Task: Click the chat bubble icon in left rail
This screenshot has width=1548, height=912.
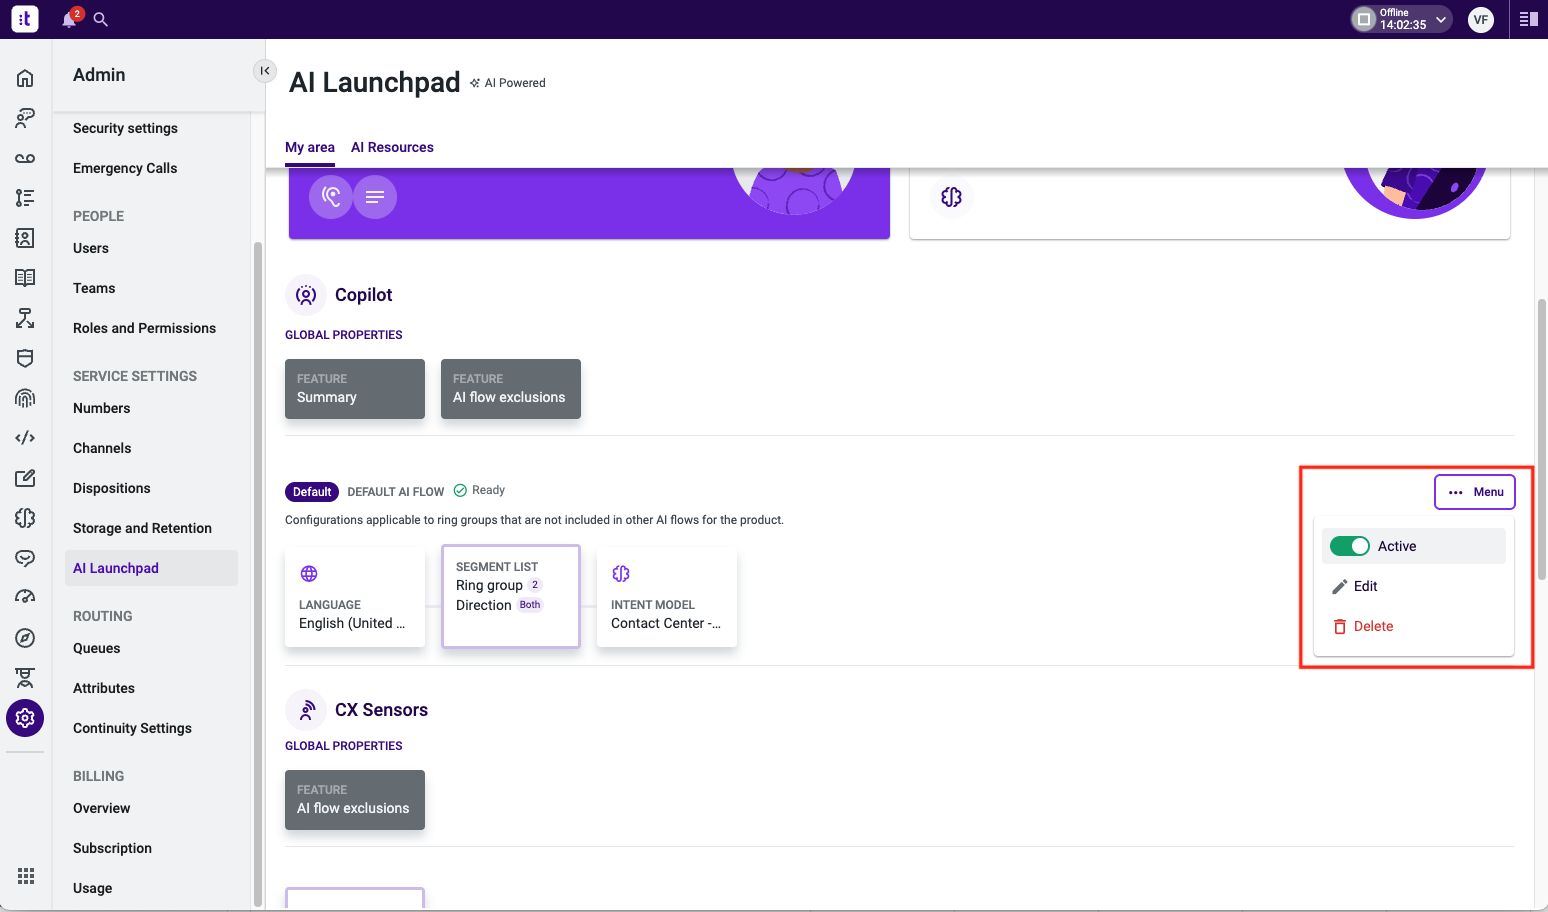Action: tap(25, 558)
